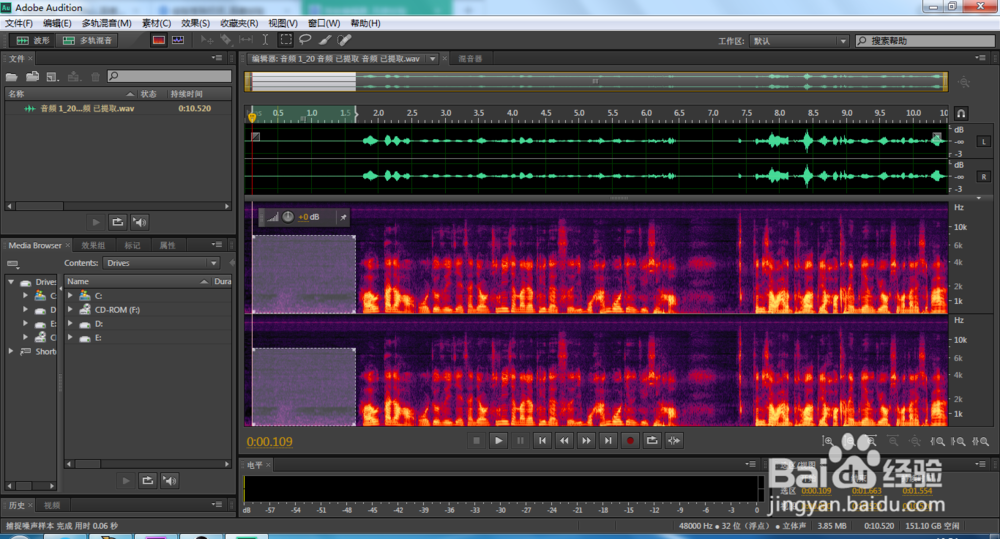Switch to Waveform (波形) editor view
1000x539 pixels.
point(33,40)
